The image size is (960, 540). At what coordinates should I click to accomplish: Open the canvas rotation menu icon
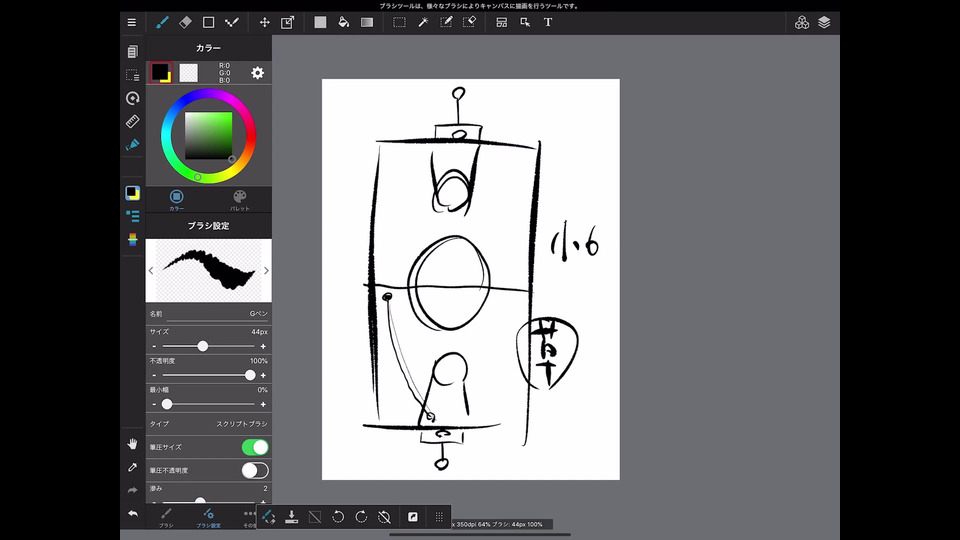(132, 99)
